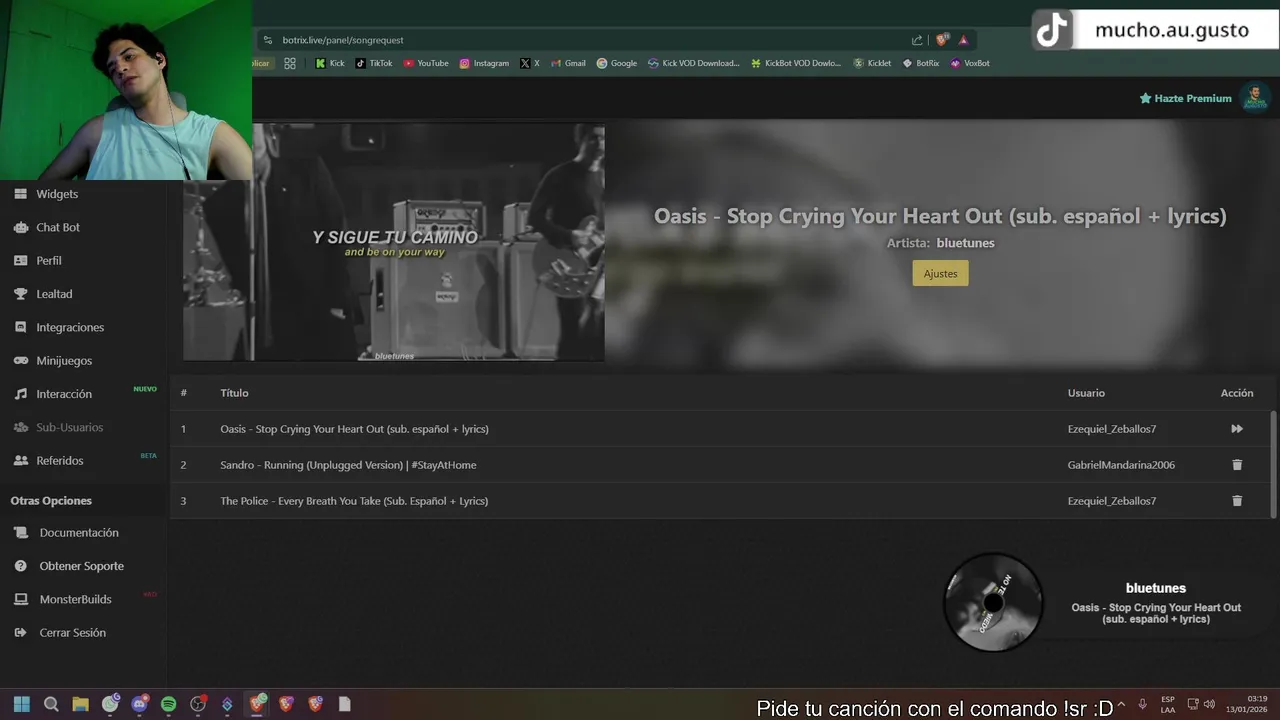Open the Instagram bookmark

(x=484, y=63)
